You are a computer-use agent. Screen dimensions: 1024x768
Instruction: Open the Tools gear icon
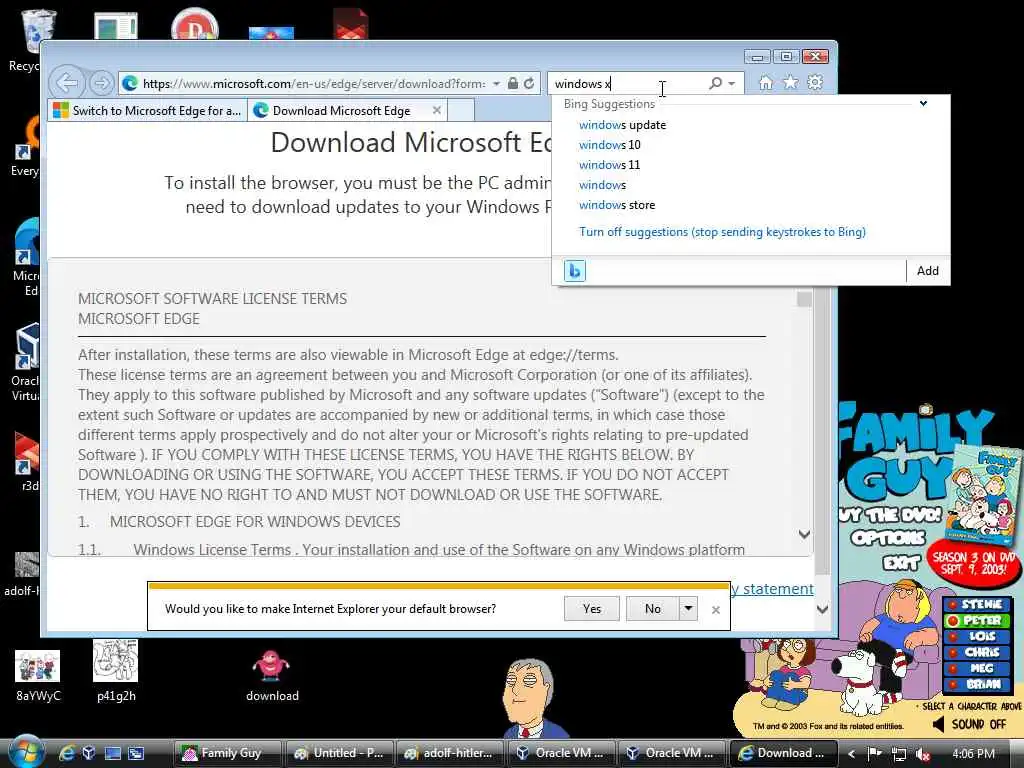pyautogui.click(x=815, y=82)
